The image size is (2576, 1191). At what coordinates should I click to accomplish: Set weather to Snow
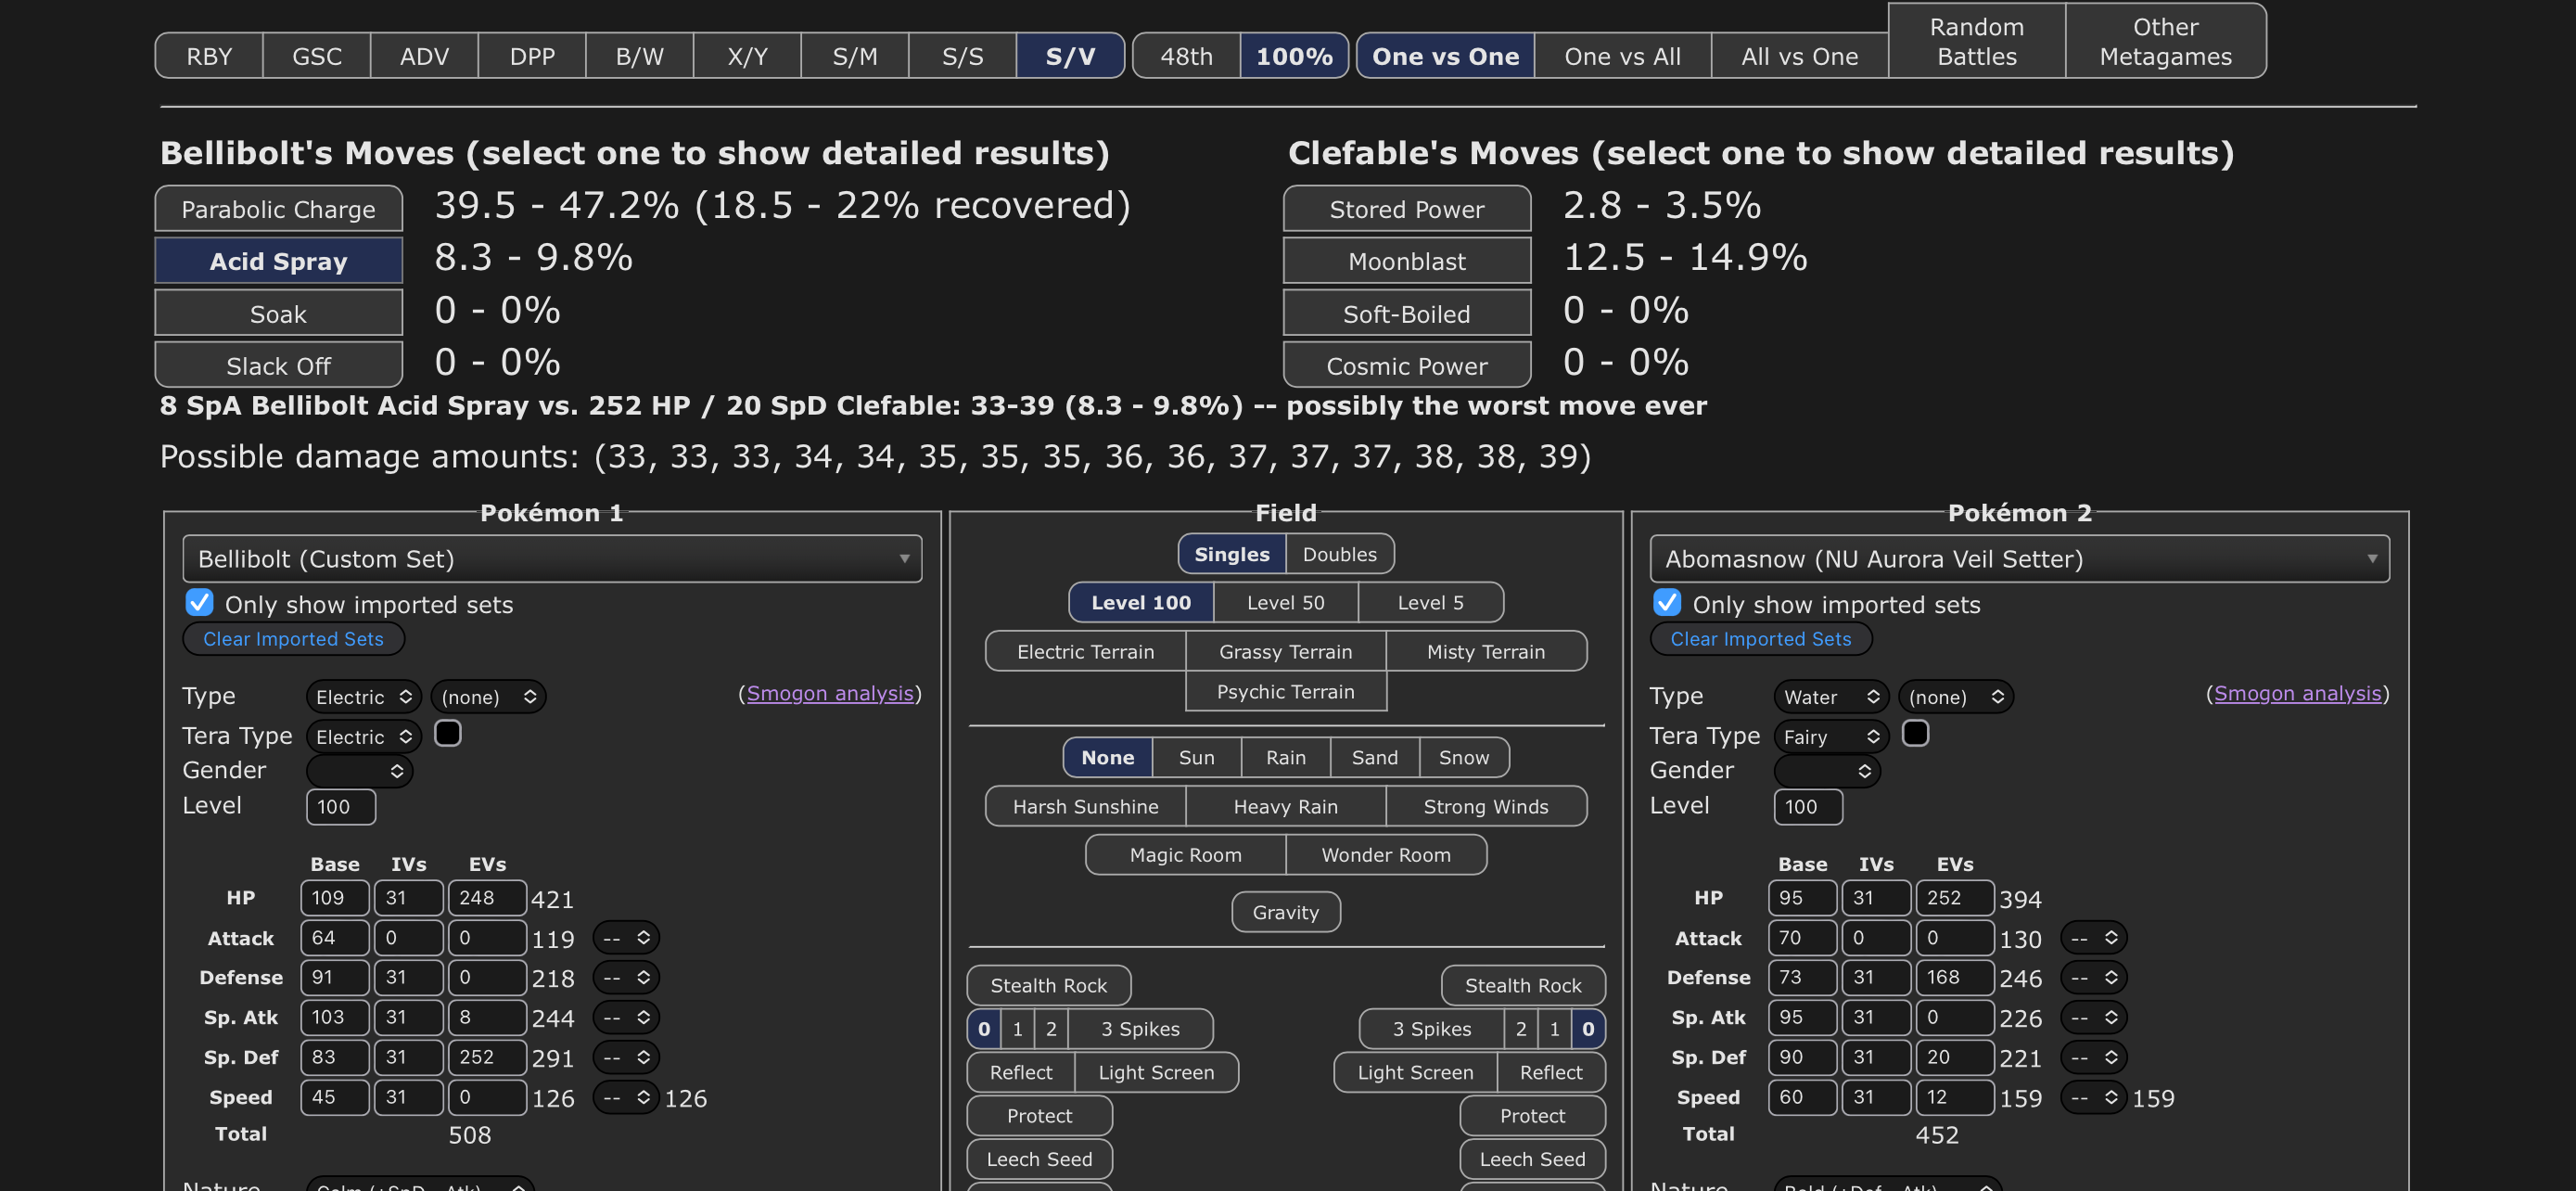1463,757
